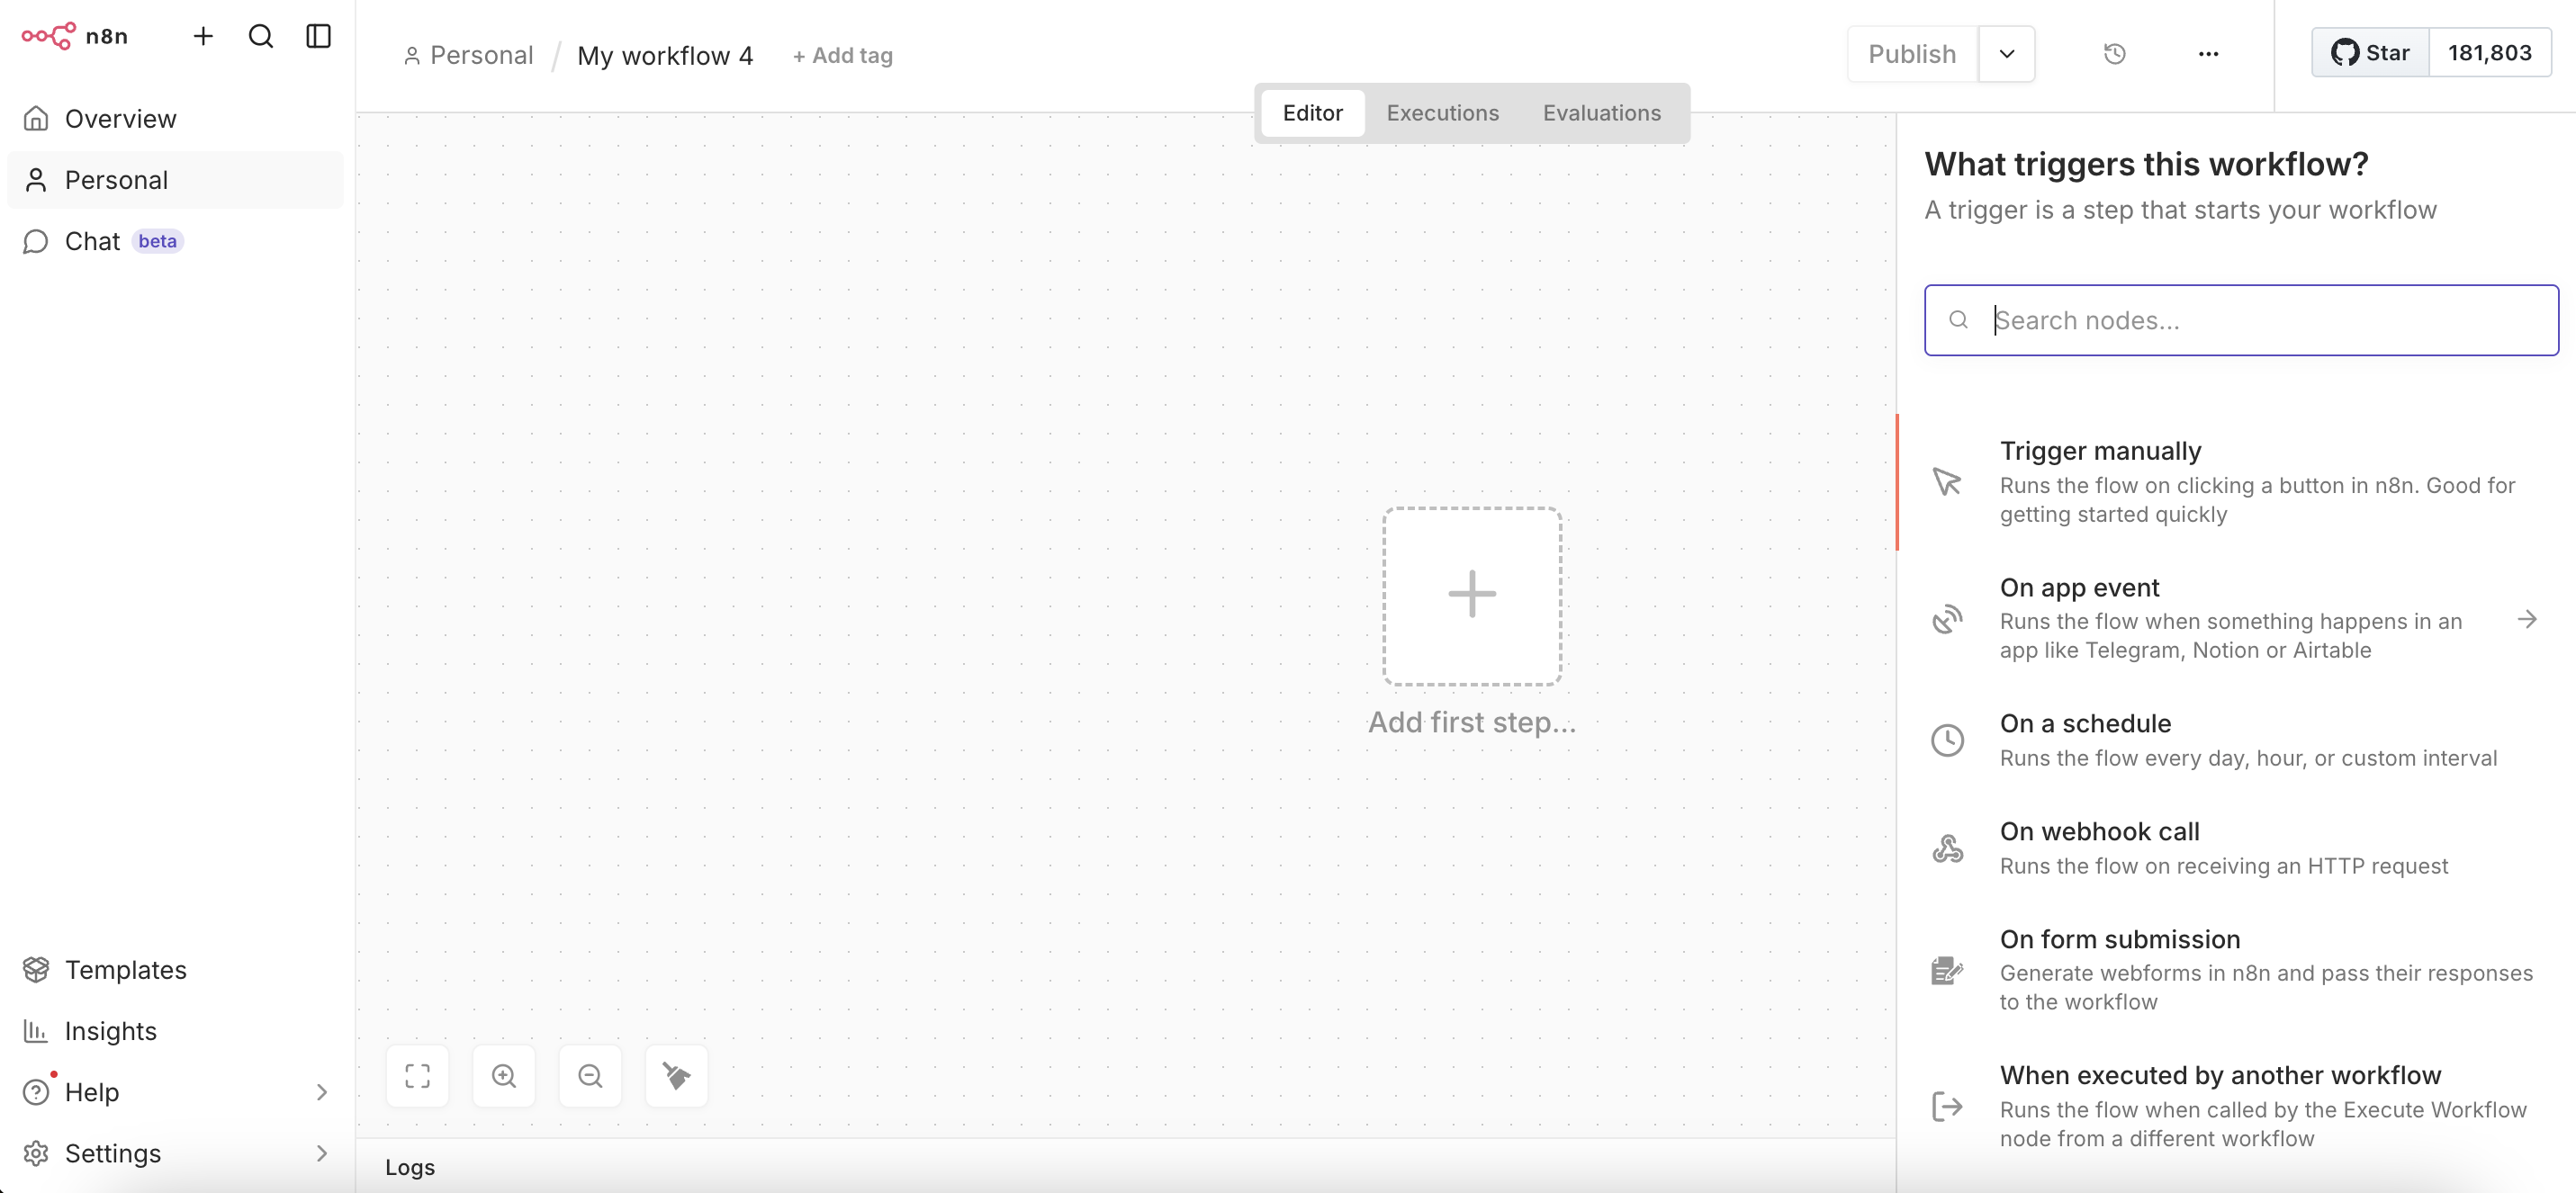Click the Search nodes input field

coord(2240,320)
